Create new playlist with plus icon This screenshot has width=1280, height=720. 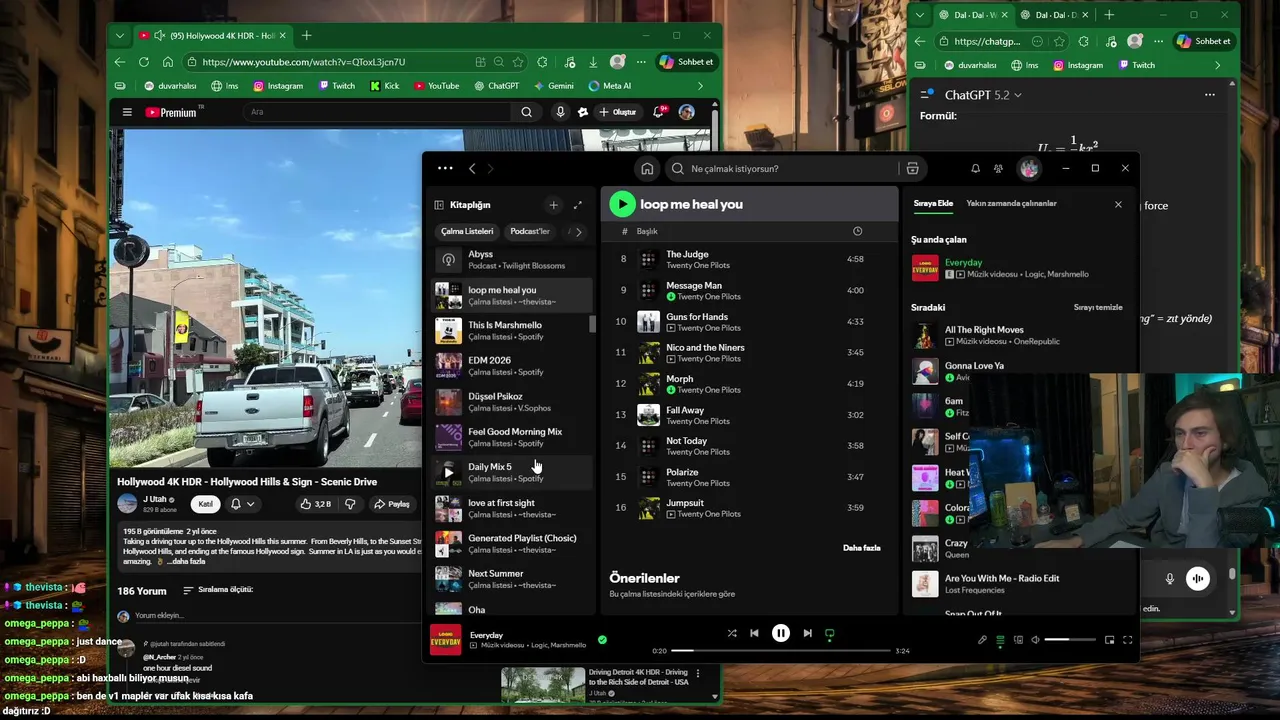[553, 205]
